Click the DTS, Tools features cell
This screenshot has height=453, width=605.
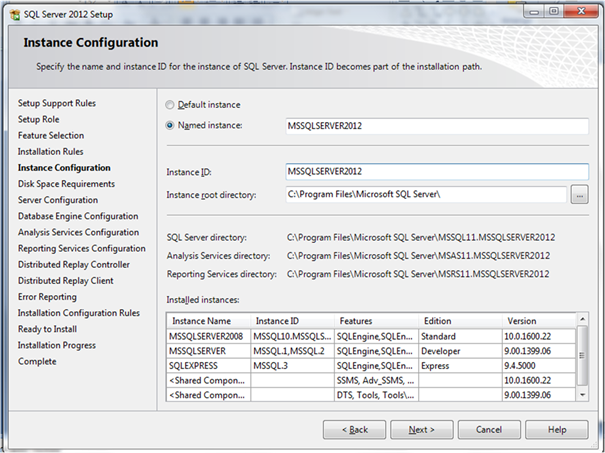click(x=376, y=395)
